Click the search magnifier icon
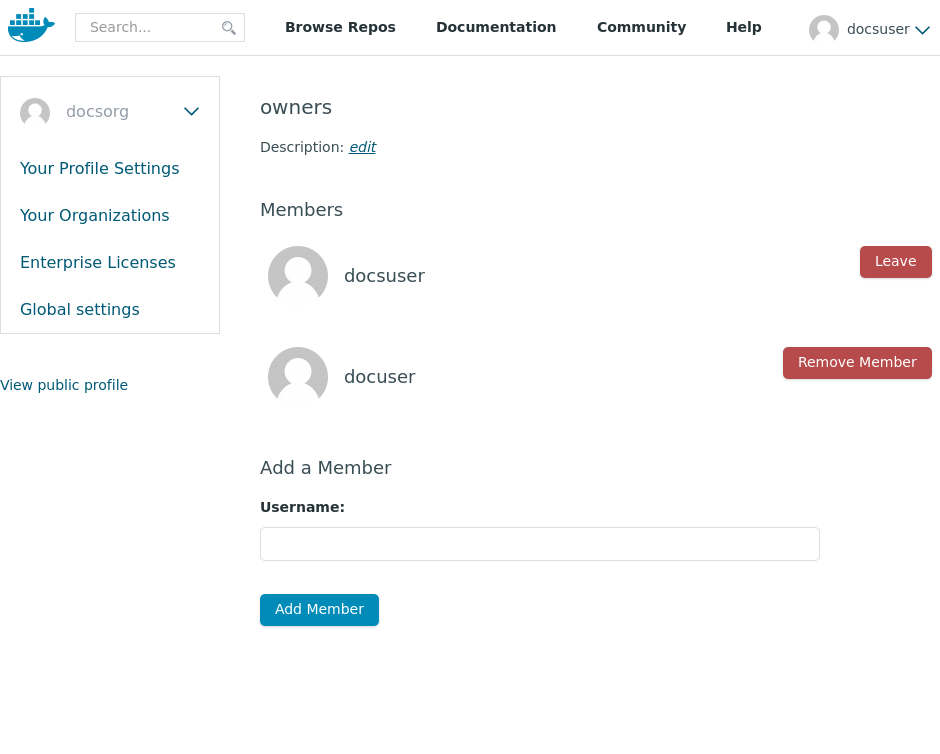This screenshot has width=940, height=754. tap(229, 28)
